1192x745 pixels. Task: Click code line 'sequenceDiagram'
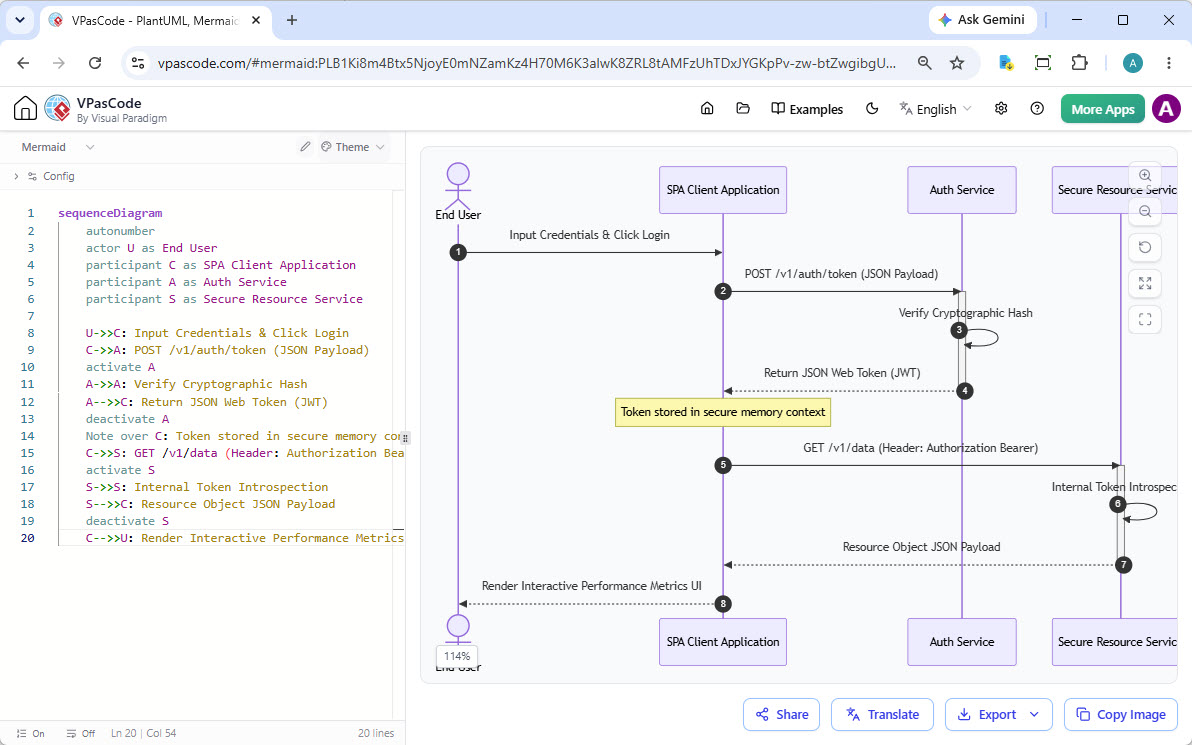pos(110,214)
